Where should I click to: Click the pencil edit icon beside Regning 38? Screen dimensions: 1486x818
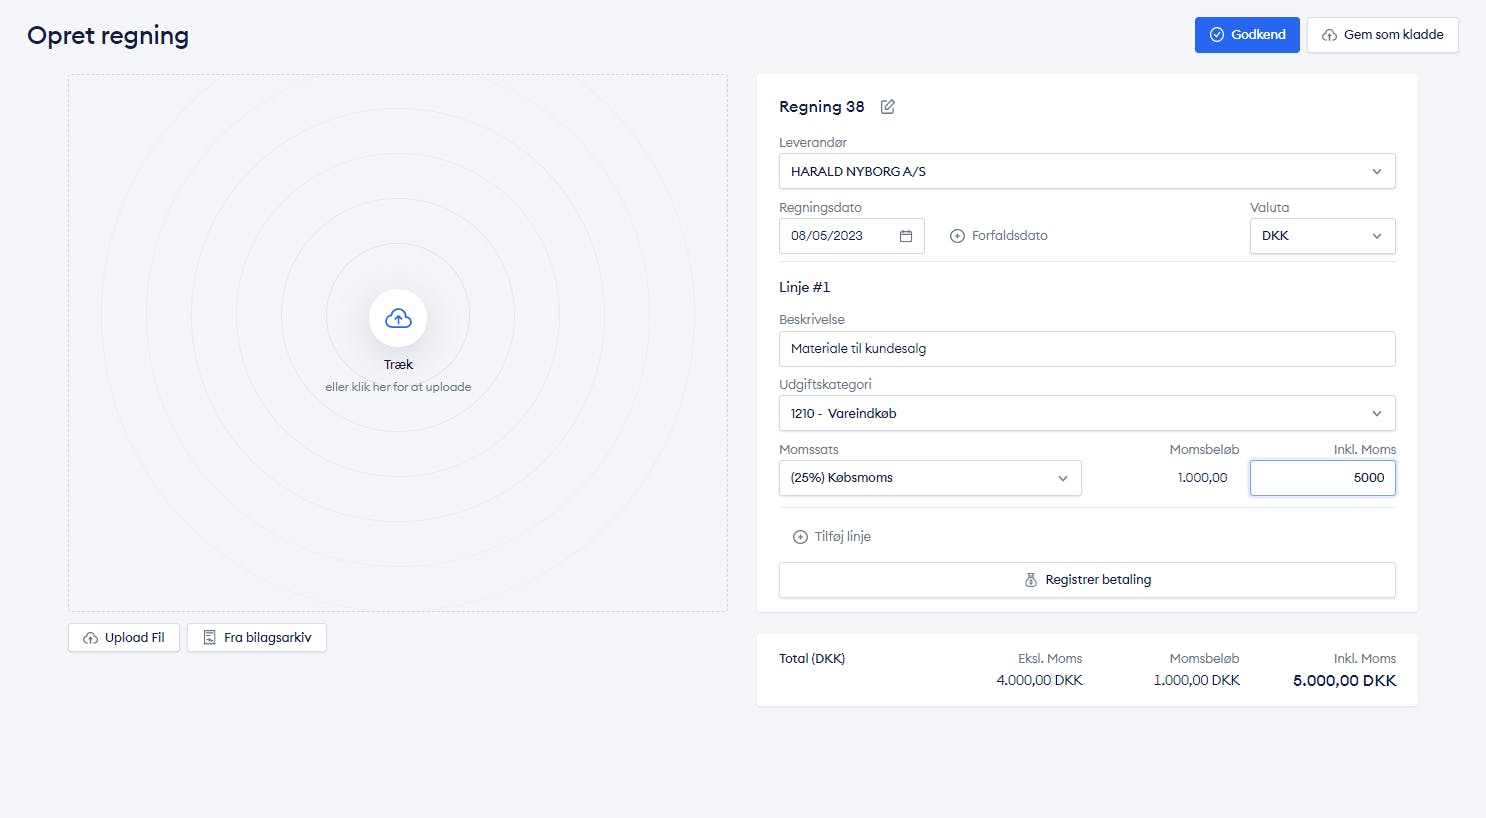(x=887, y=107)
